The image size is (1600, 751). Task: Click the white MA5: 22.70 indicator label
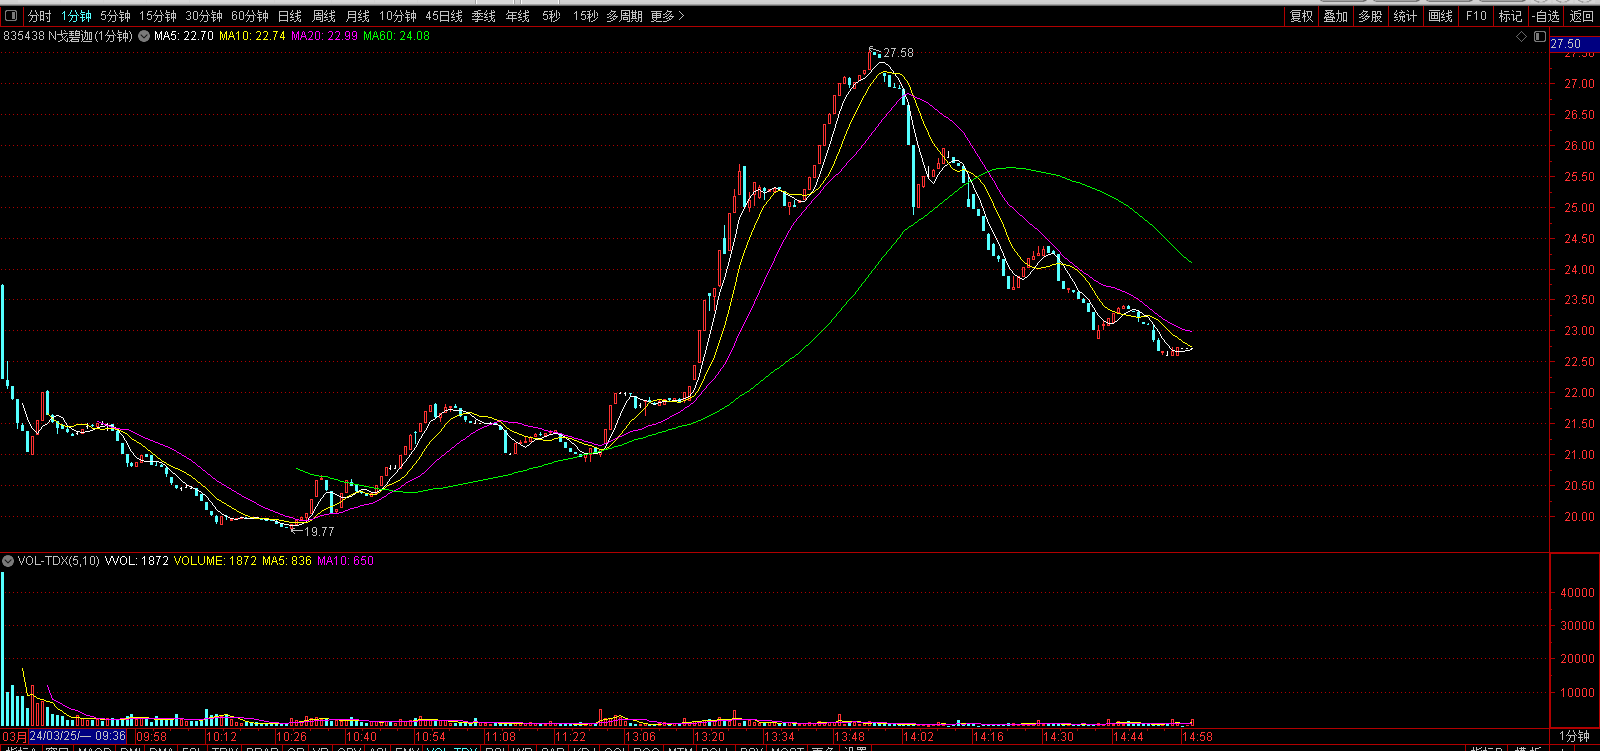pos(184,36)
